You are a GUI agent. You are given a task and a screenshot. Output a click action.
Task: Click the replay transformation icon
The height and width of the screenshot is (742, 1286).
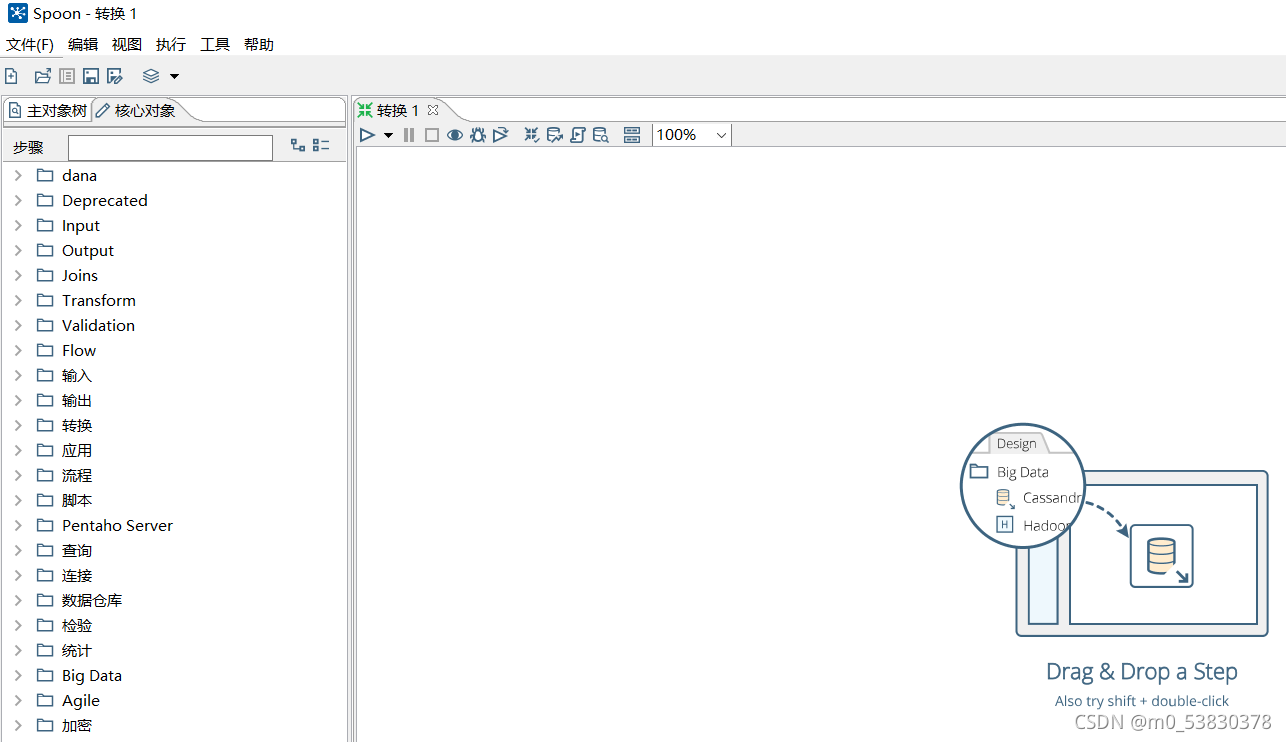pyautogui.click(x=501, y=135)
